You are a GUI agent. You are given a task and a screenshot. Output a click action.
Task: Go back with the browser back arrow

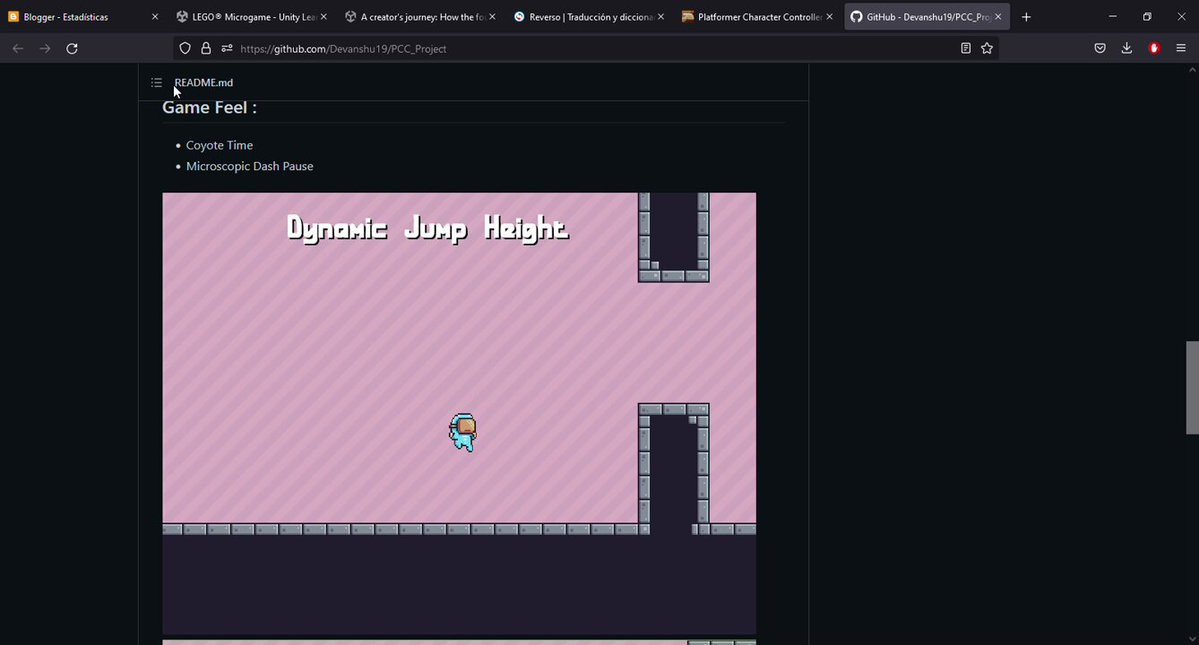tap(18, 48)
